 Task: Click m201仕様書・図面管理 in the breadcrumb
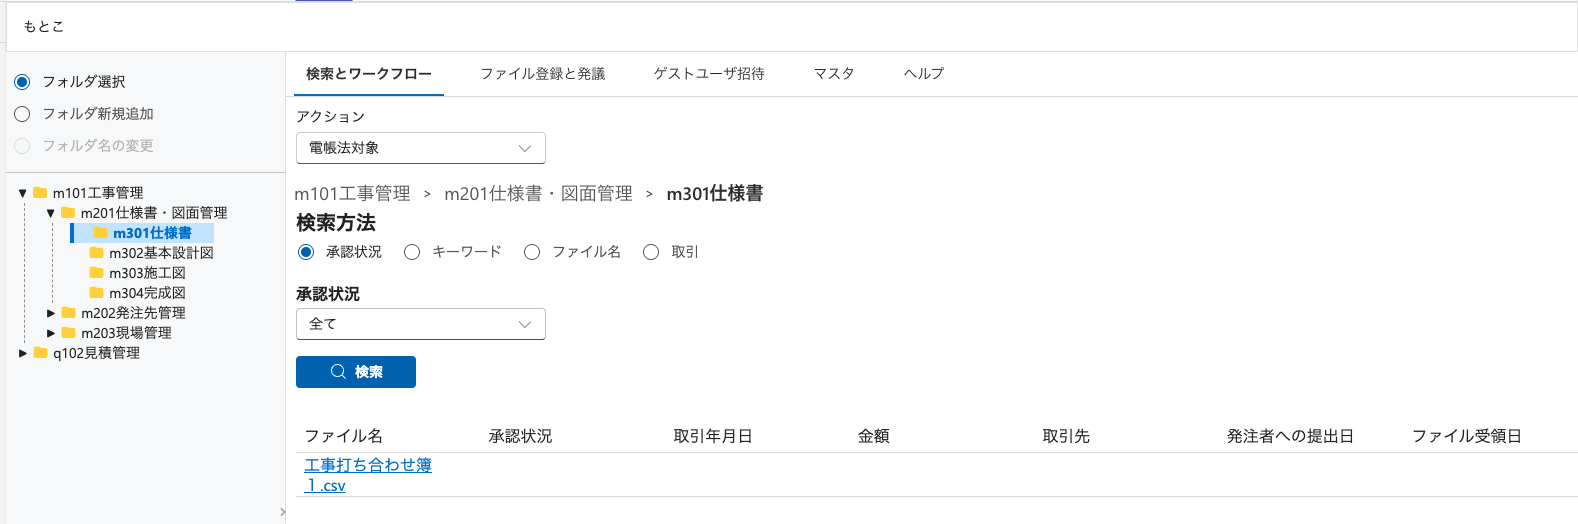pyautogui.click(x=538, y=194)
